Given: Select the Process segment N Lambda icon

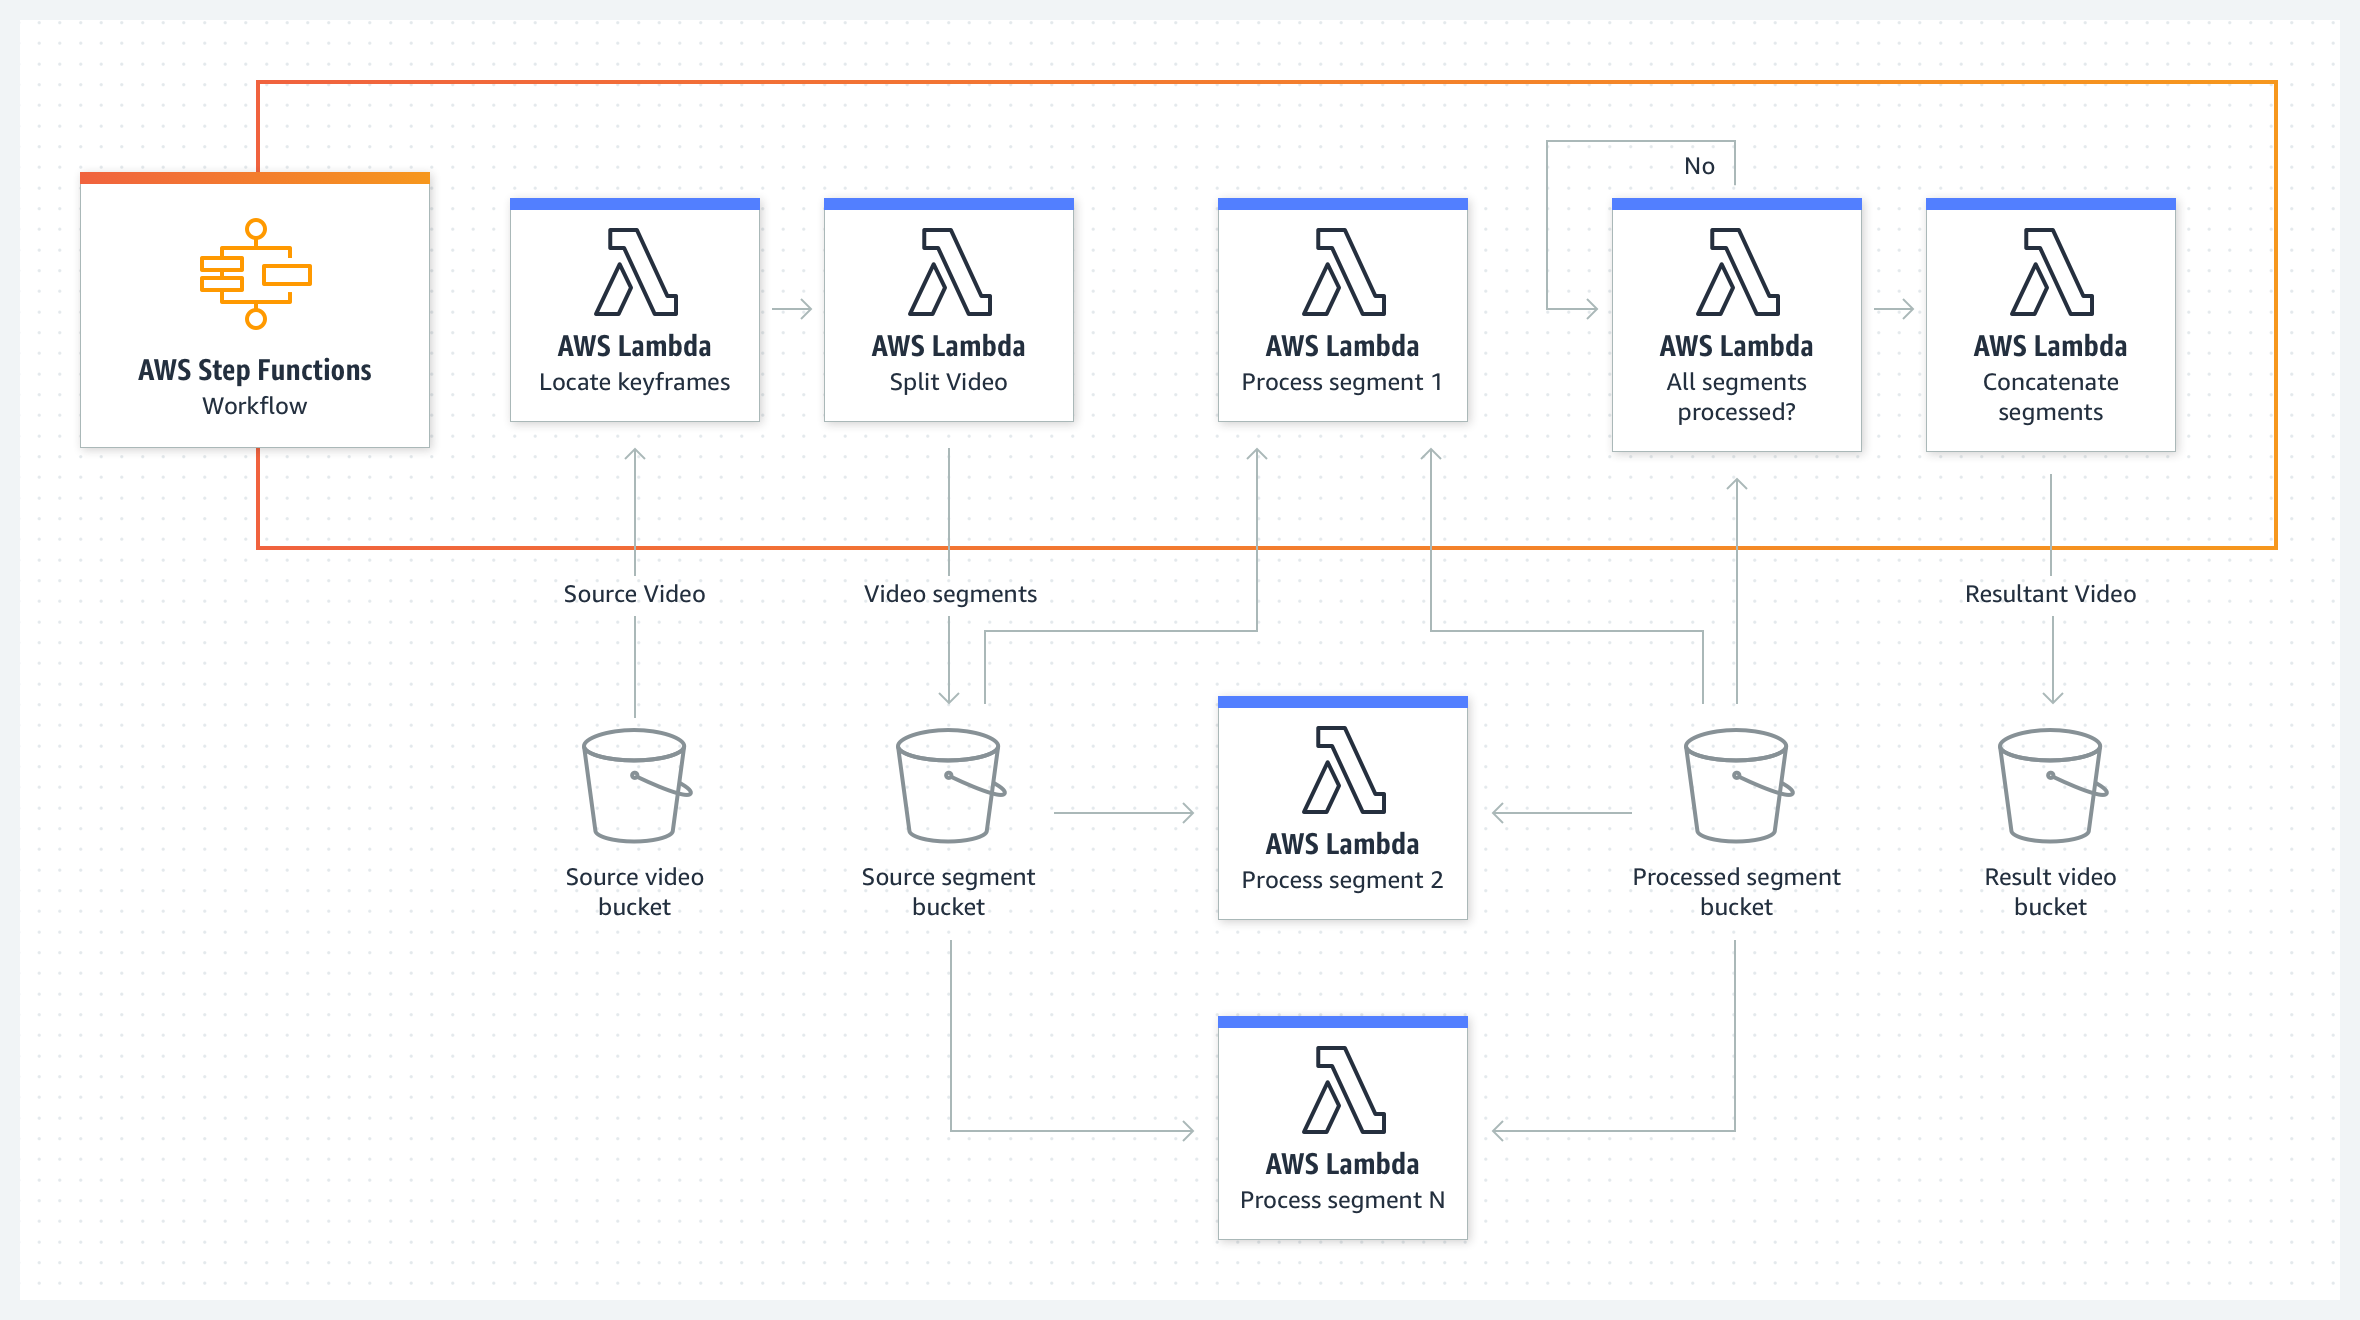Looking at the screenshot, I should [1344, 1090].
